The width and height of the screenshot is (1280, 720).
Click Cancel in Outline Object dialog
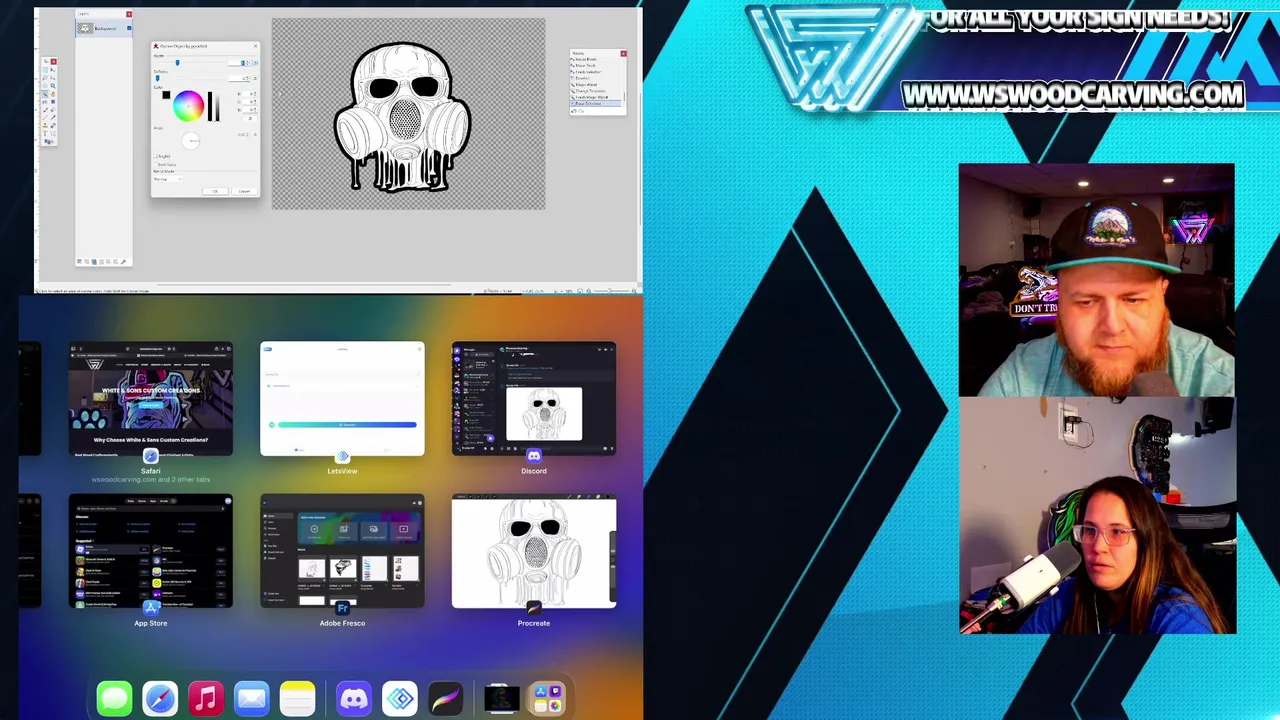point(244,191)
